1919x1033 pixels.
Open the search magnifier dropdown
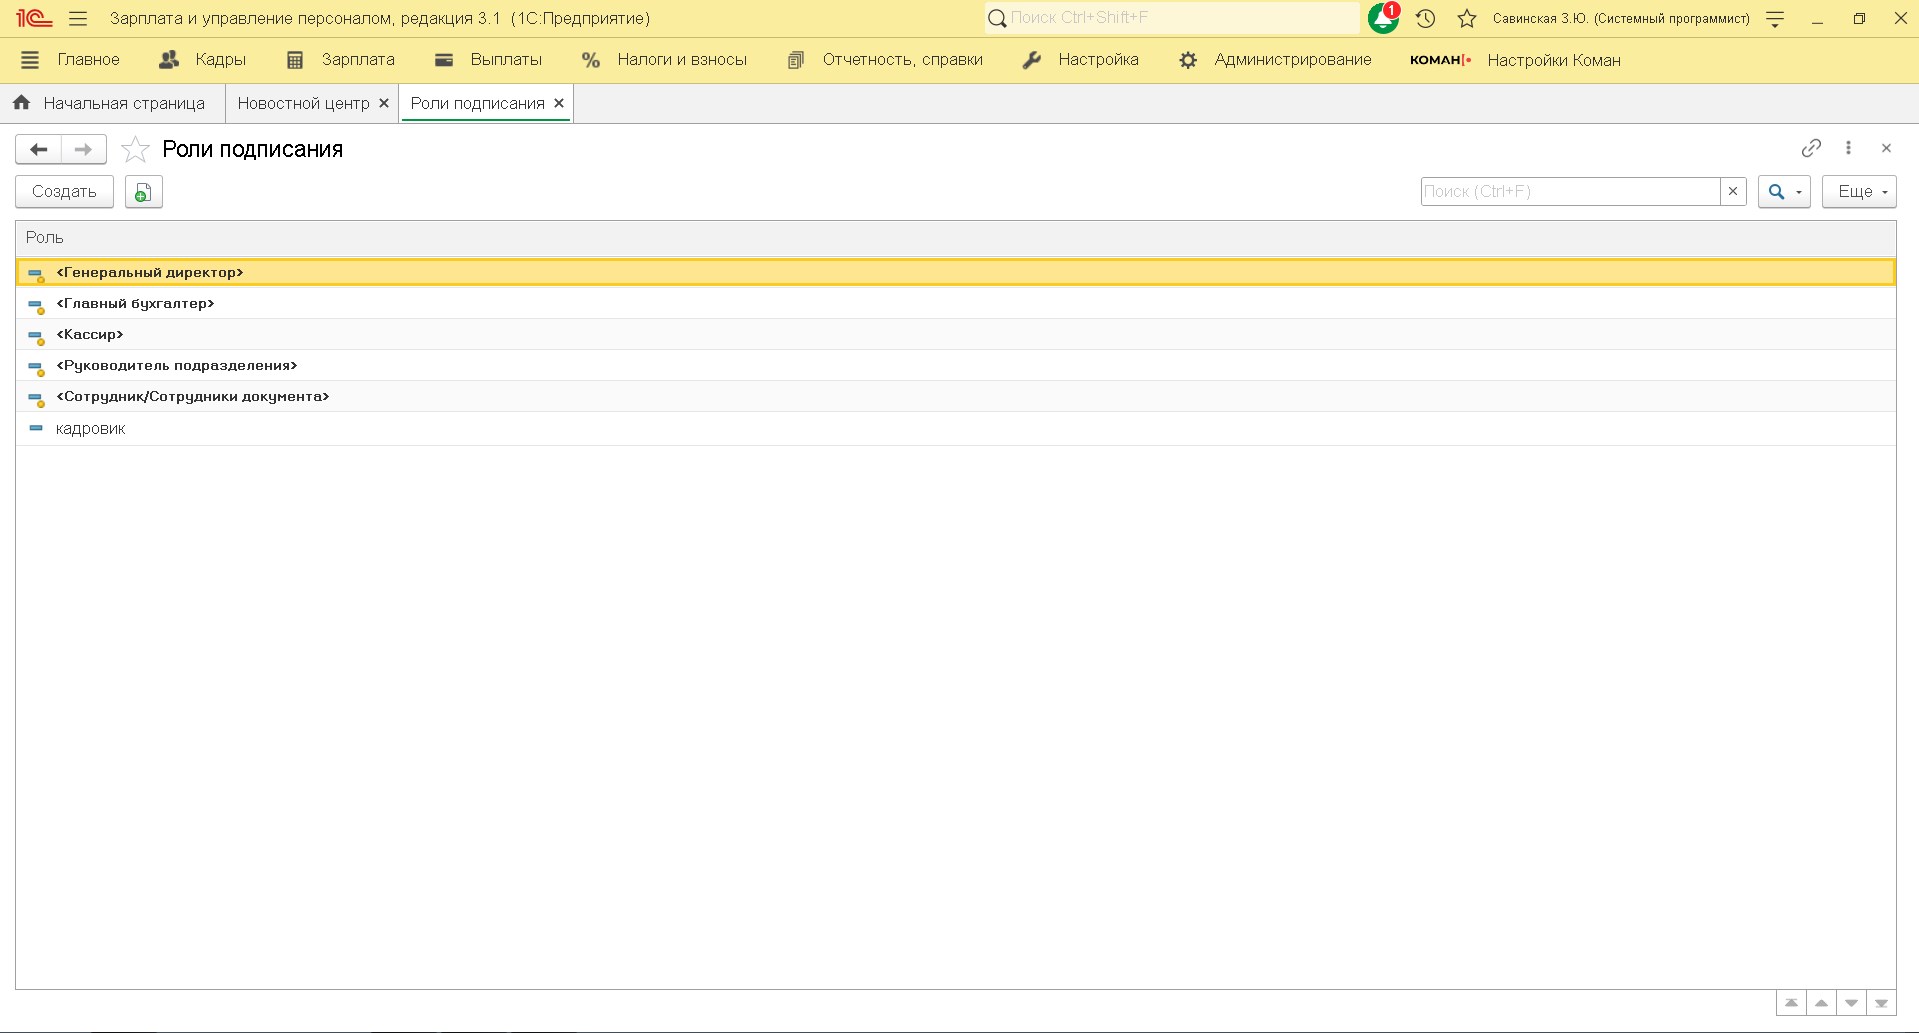coord(1784,192)
